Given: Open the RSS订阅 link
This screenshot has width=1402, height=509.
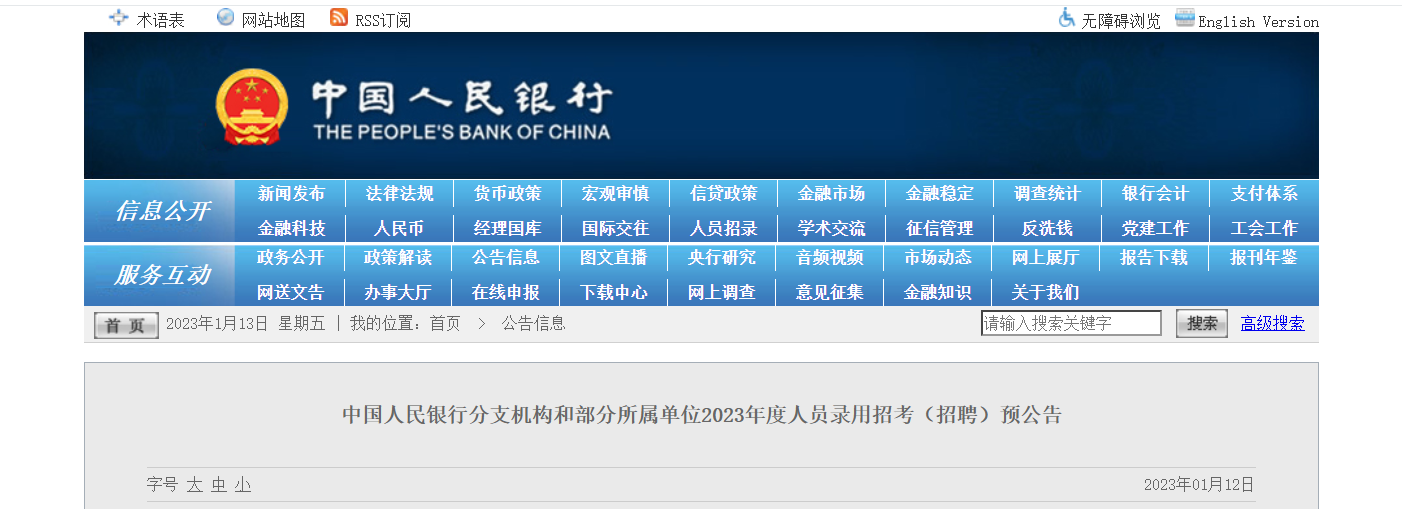Looking at the screenshot, I should [383, 20].
